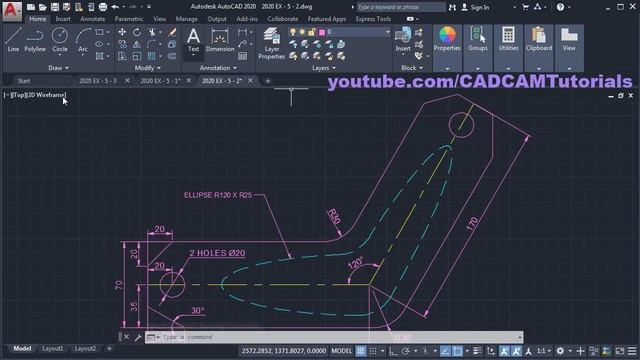Open the Parametric ribbon tab
The image size is (640, 360).
[x=129, y=19]
